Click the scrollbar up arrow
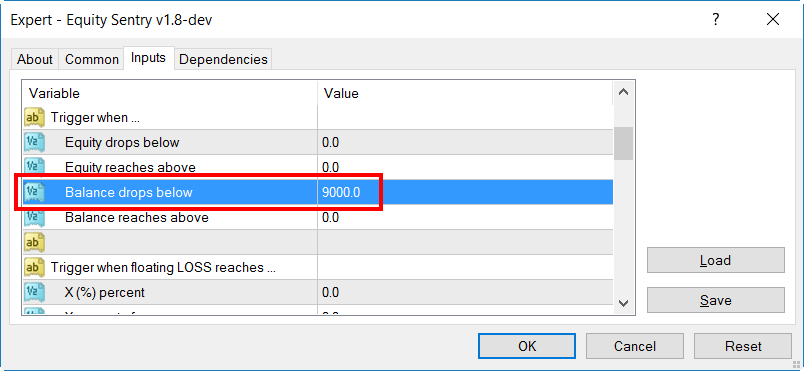804x371 pixels. (x=624, y=93)
